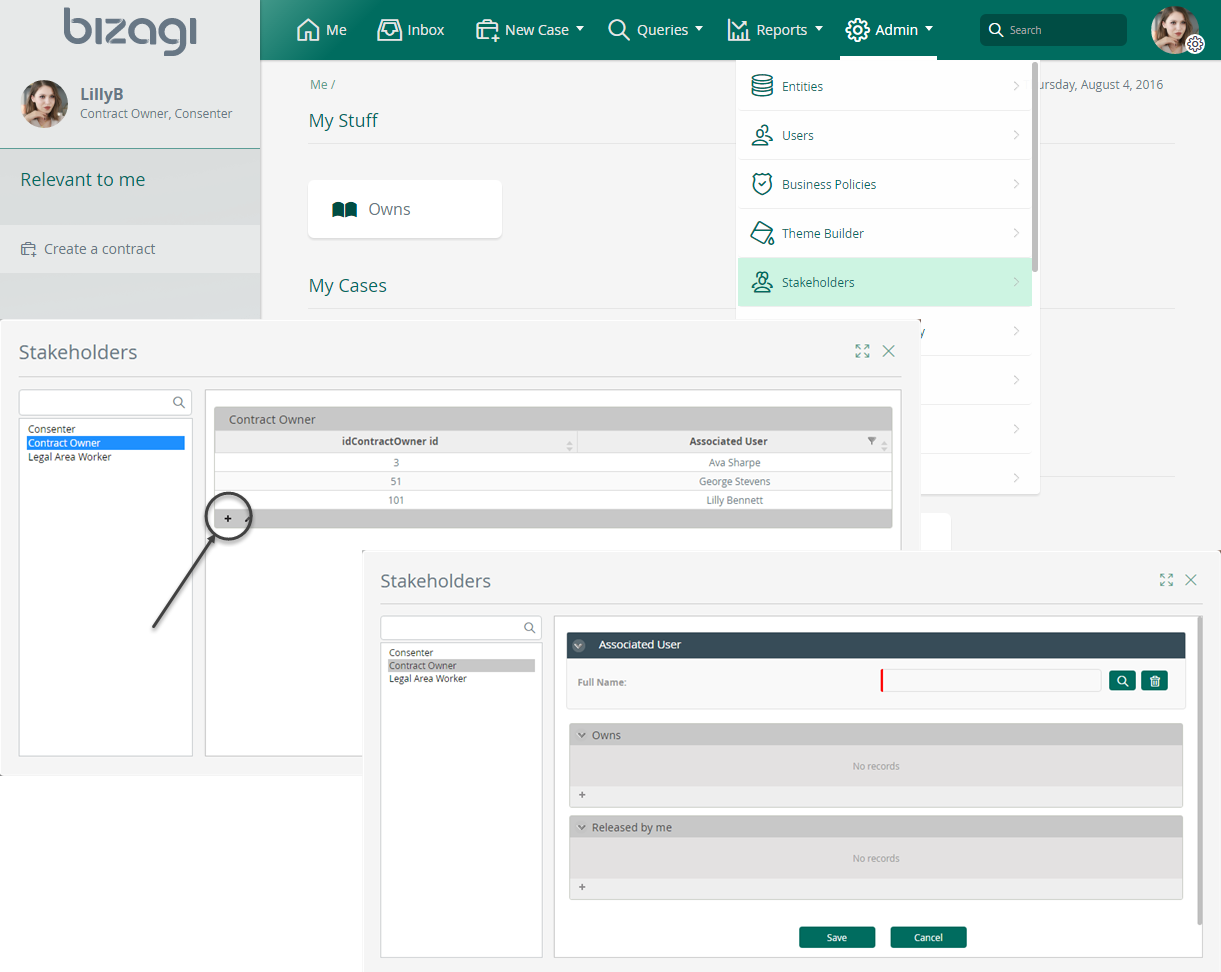Collapse the Owns section

[x=582, y=735]
